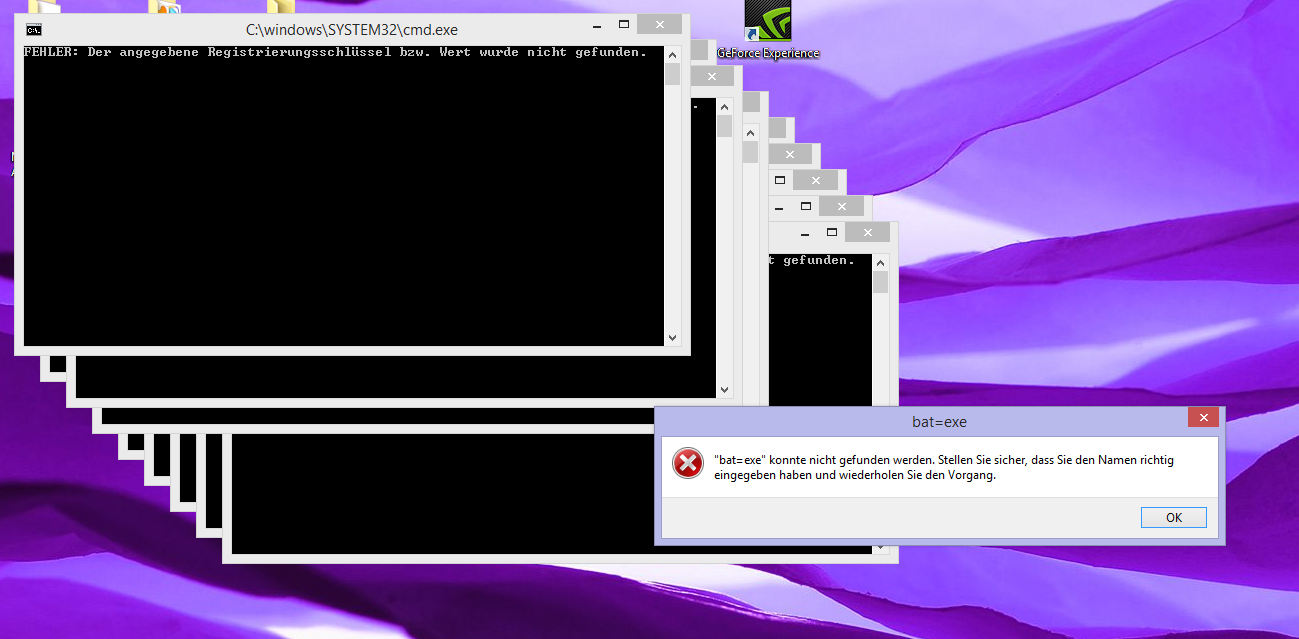This screenshot has height=639, width=1299.
Task: Click the C:\windows\SYSTEM32\cmd.exe title text
Action: point(352,30)
